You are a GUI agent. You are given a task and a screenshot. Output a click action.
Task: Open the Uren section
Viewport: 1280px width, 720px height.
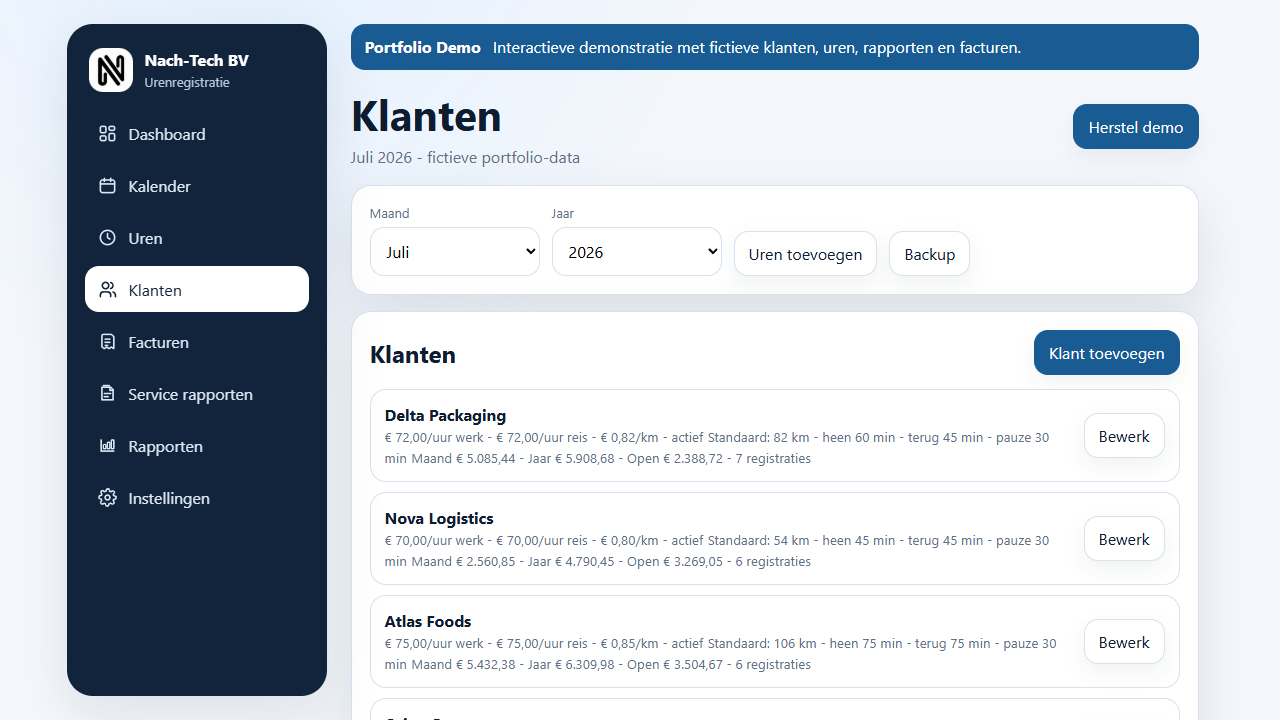point(197,238)
